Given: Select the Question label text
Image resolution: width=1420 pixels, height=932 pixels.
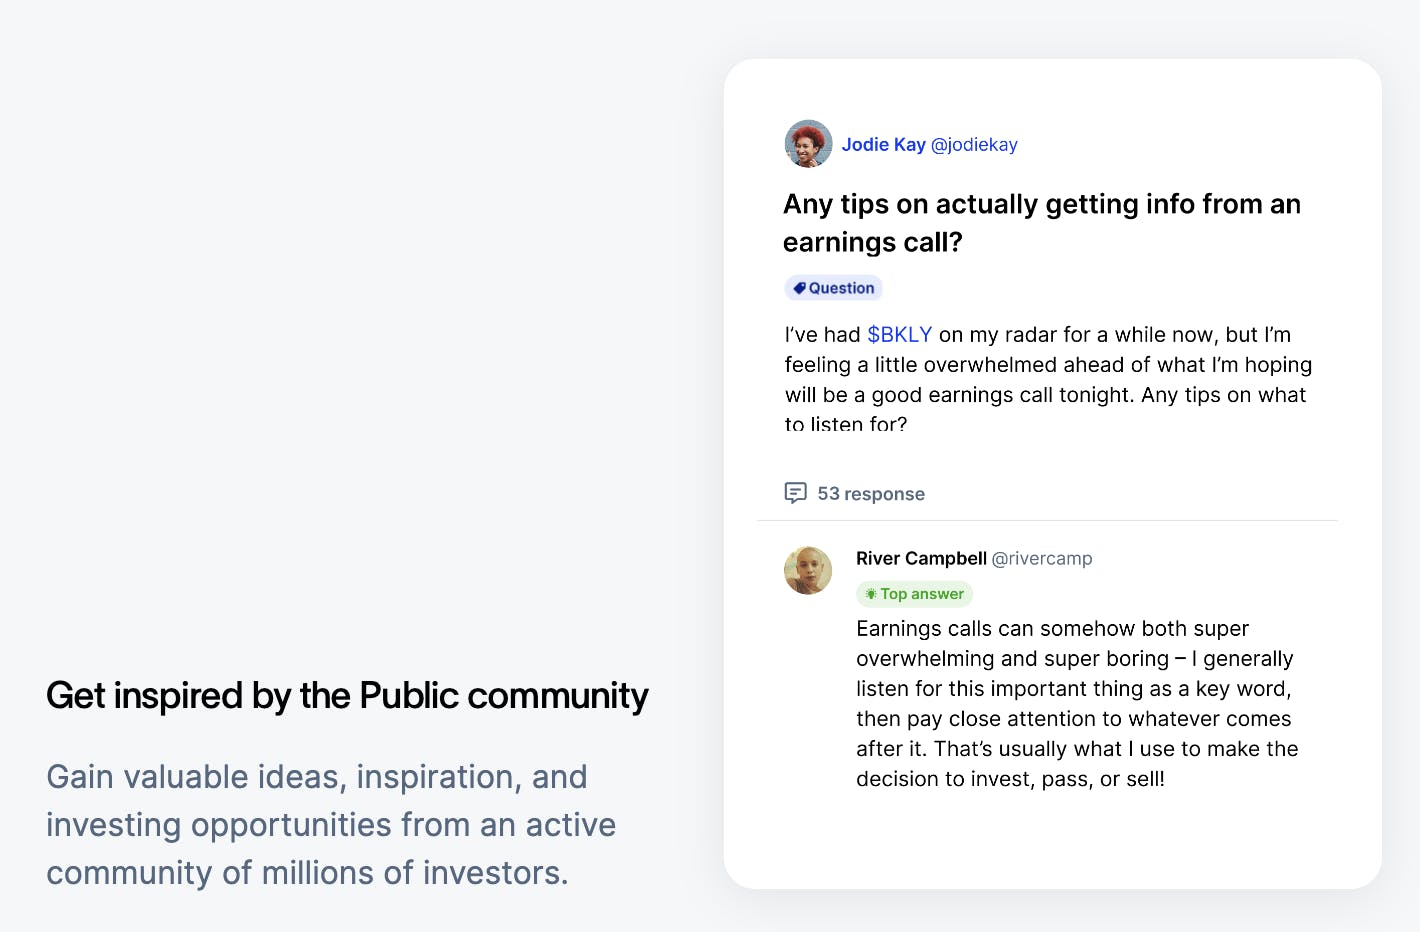Looking at the screenshot, I should tap(841, 288).
